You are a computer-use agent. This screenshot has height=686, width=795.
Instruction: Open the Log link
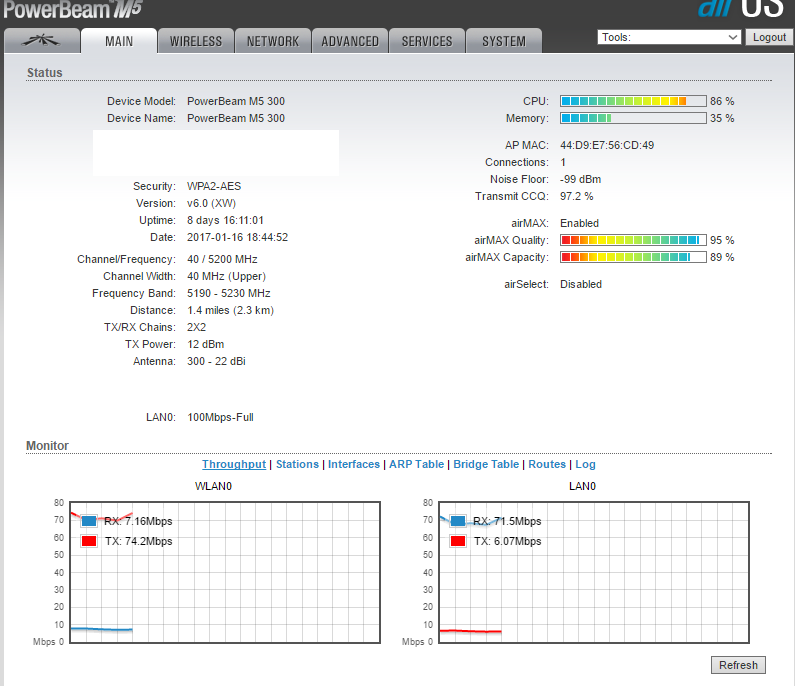585,464
